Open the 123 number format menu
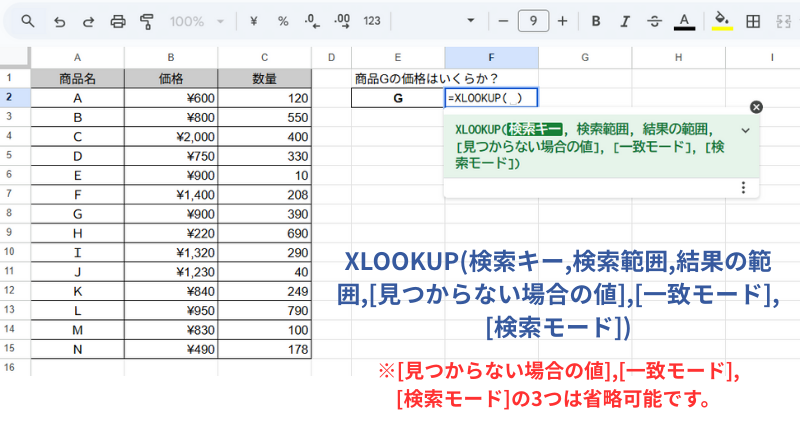 [372, 21]
